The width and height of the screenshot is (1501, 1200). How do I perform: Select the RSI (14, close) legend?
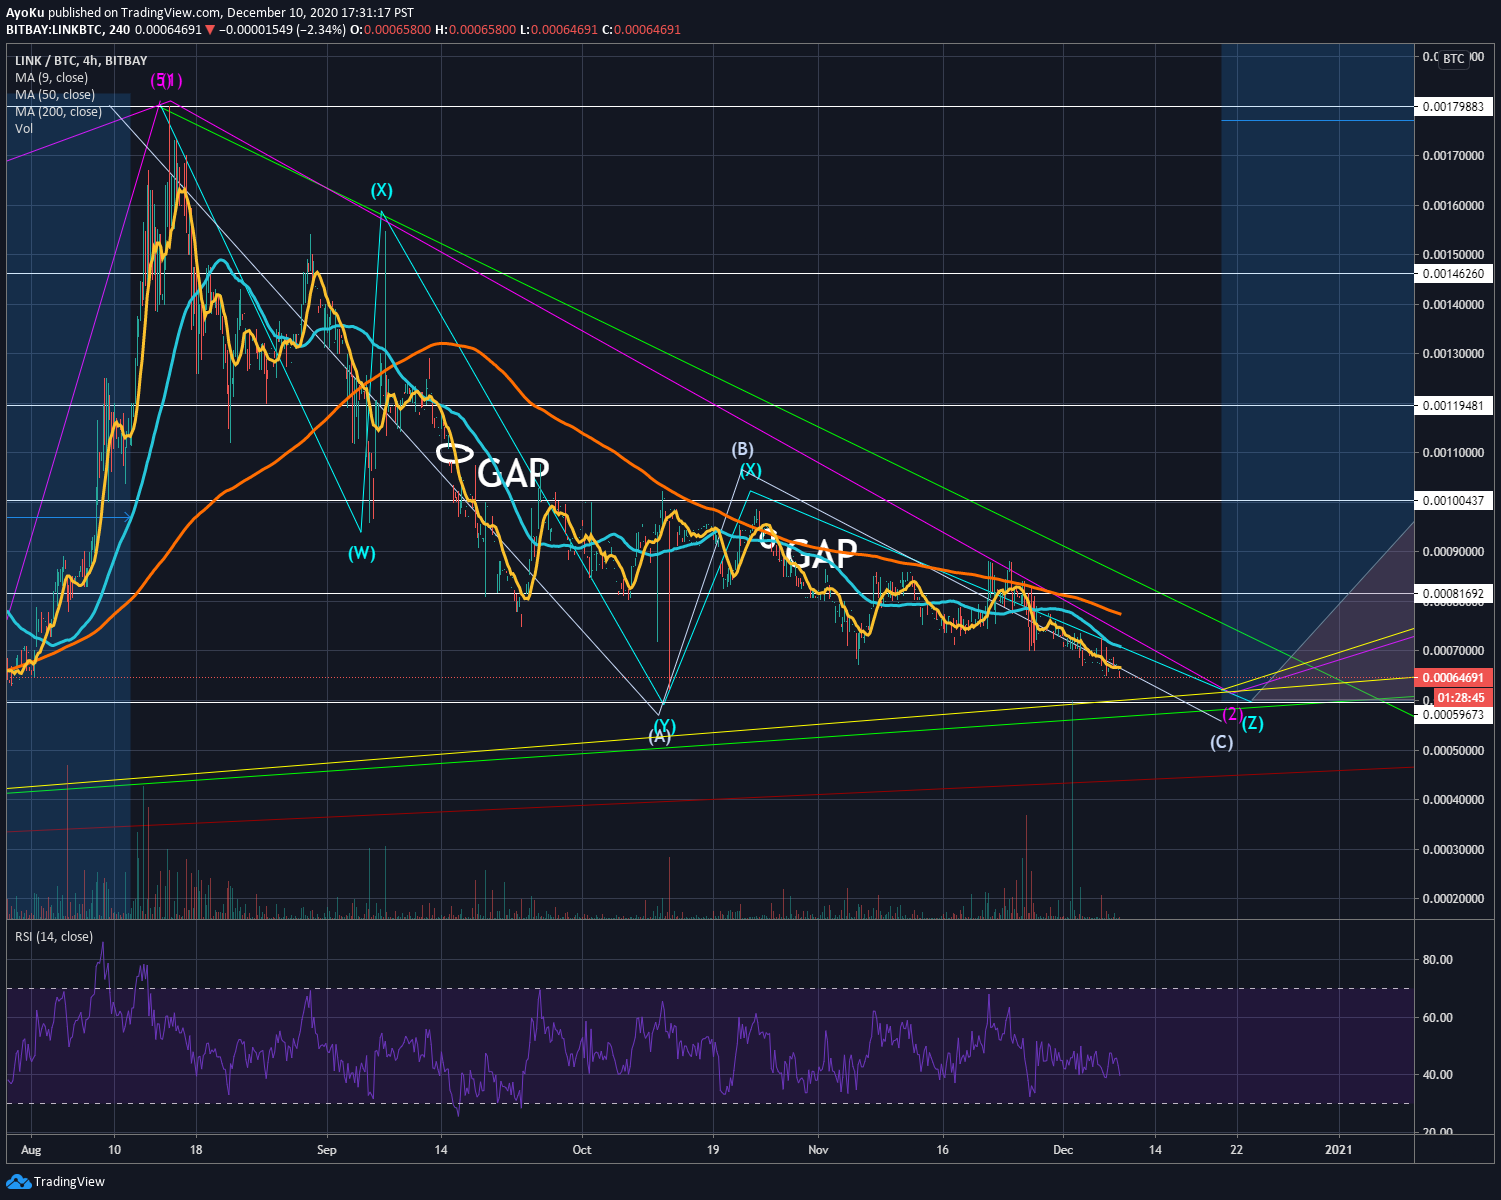[x=54, y=937]
